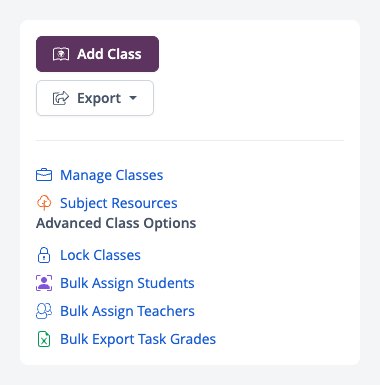This screenshot has height=385, width=380.
Task: Click the green spreadsheet file icon
Action: click(44, 339)
